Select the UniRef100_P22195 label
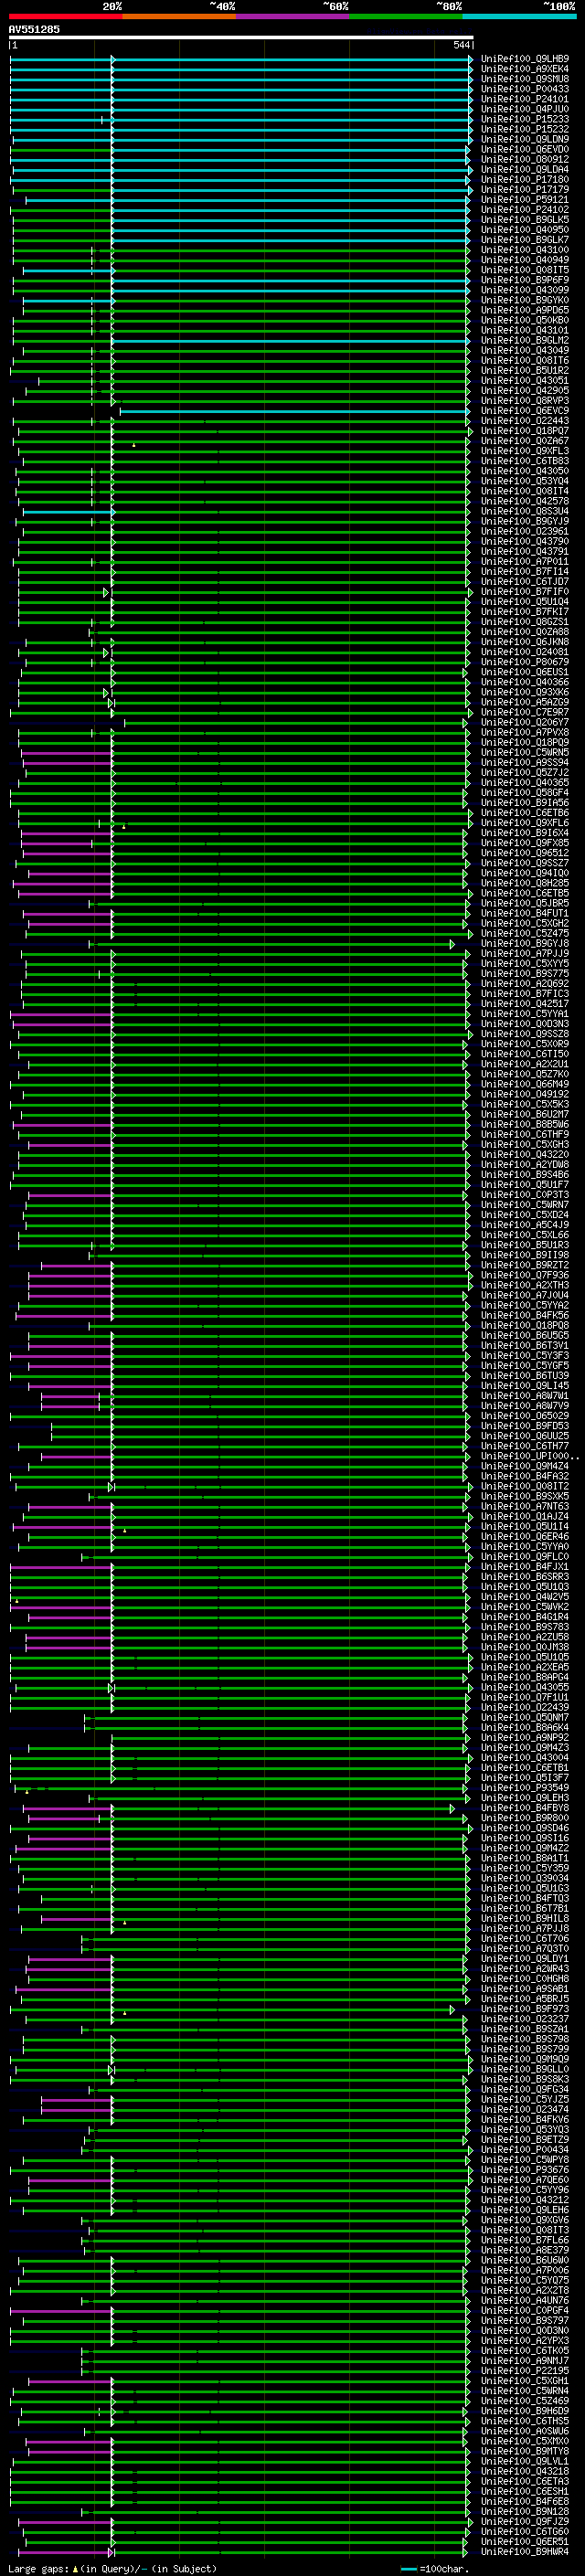Viewport: 585px width, 2576px height. (x=525, y=2370)
